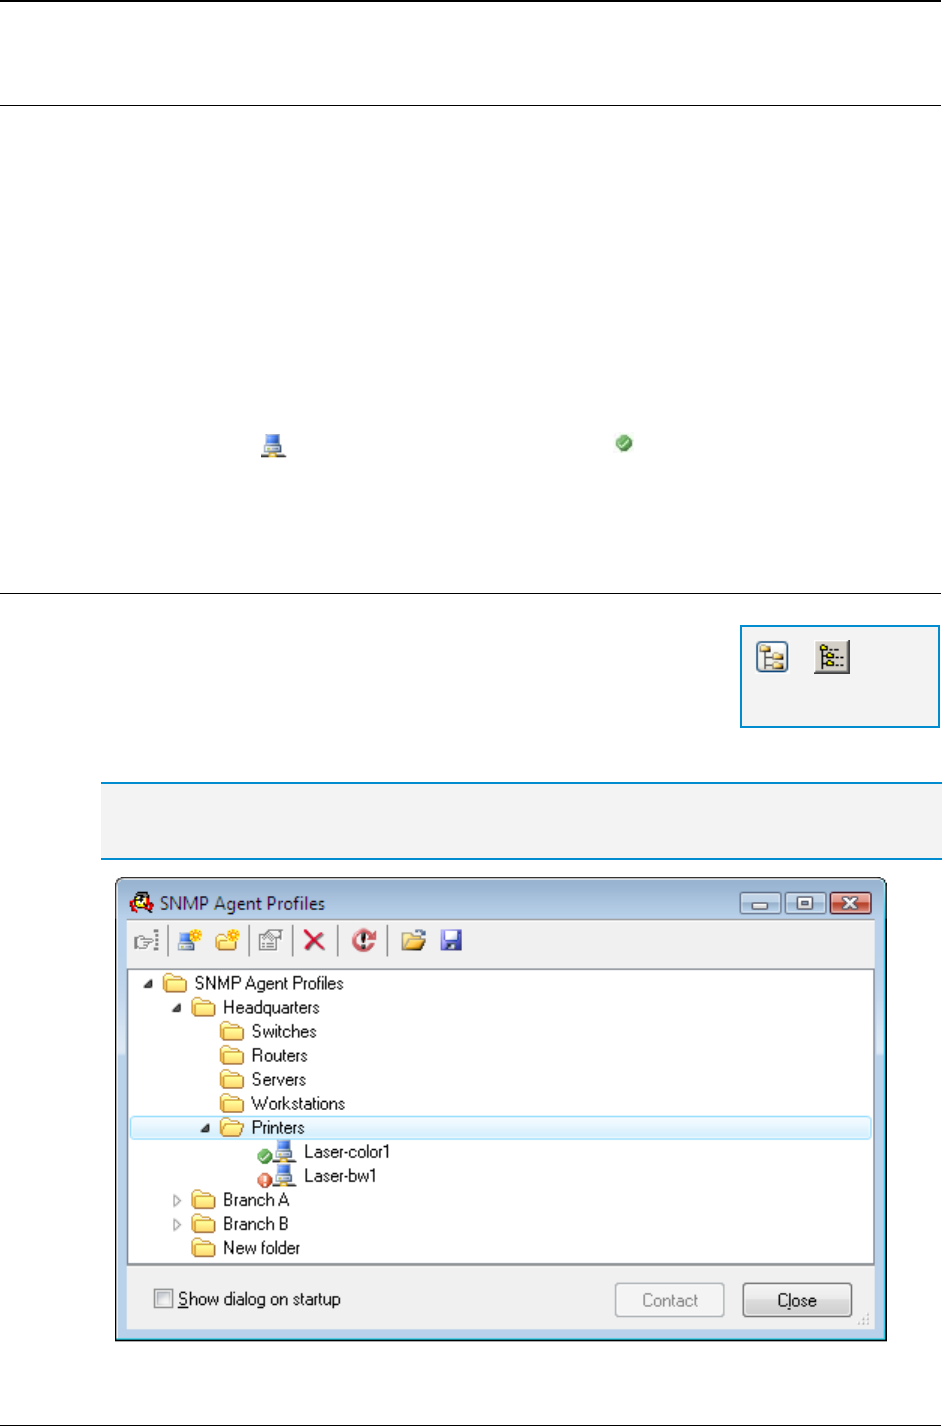Click the green checkmark status icon in the document text
The width and height of the screenshot is (942, 1426).
(x=624, y=443)
